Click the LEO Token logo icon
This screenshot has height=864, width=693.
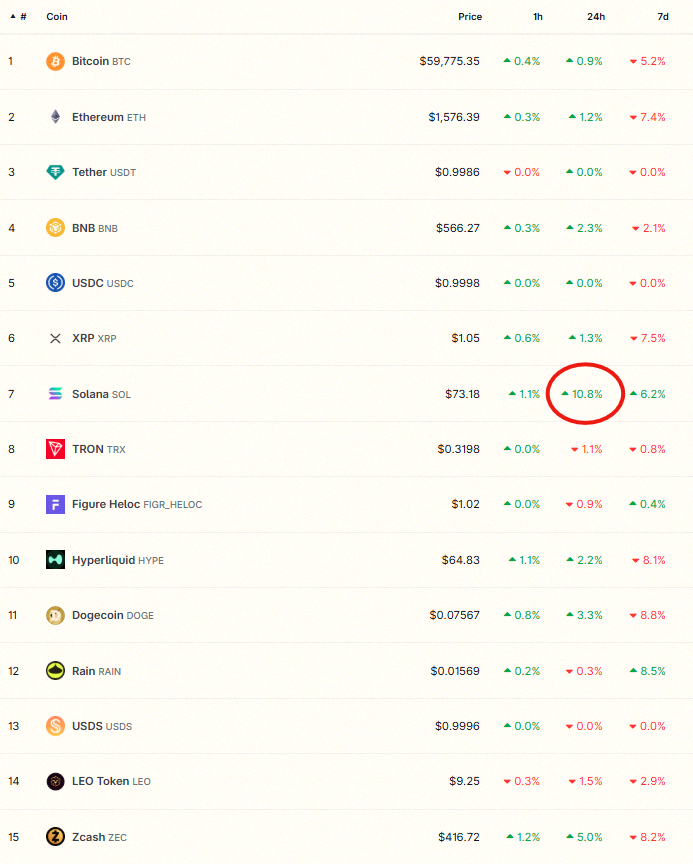55,781
